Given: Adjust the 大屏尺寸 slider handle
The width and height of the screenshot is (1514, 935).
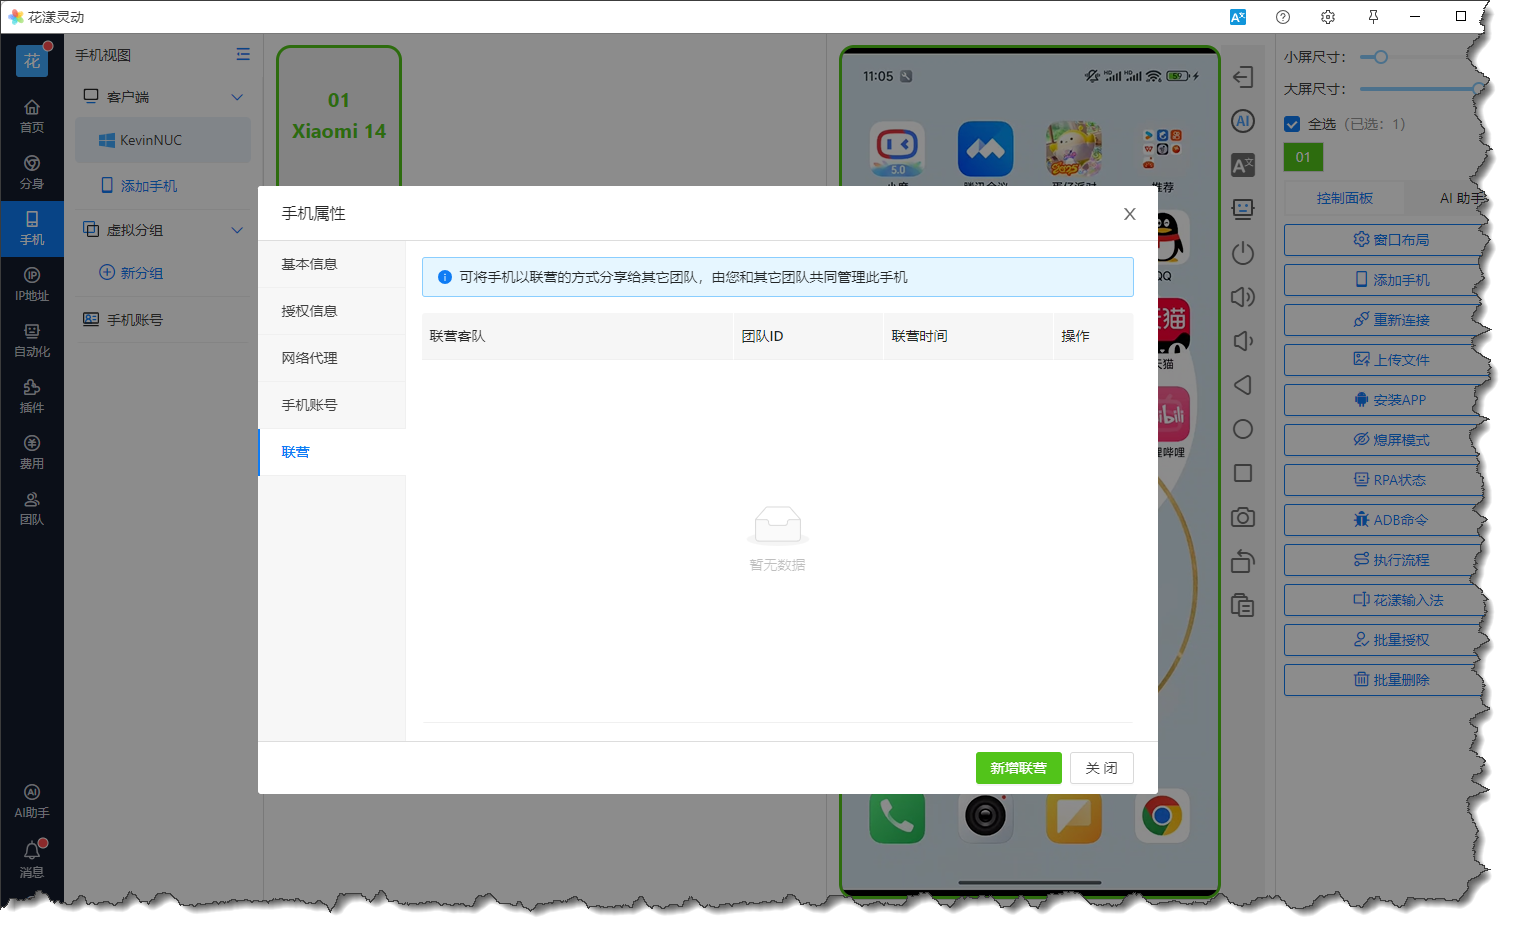Looking at the screenshot, I should click(1478, 89).
